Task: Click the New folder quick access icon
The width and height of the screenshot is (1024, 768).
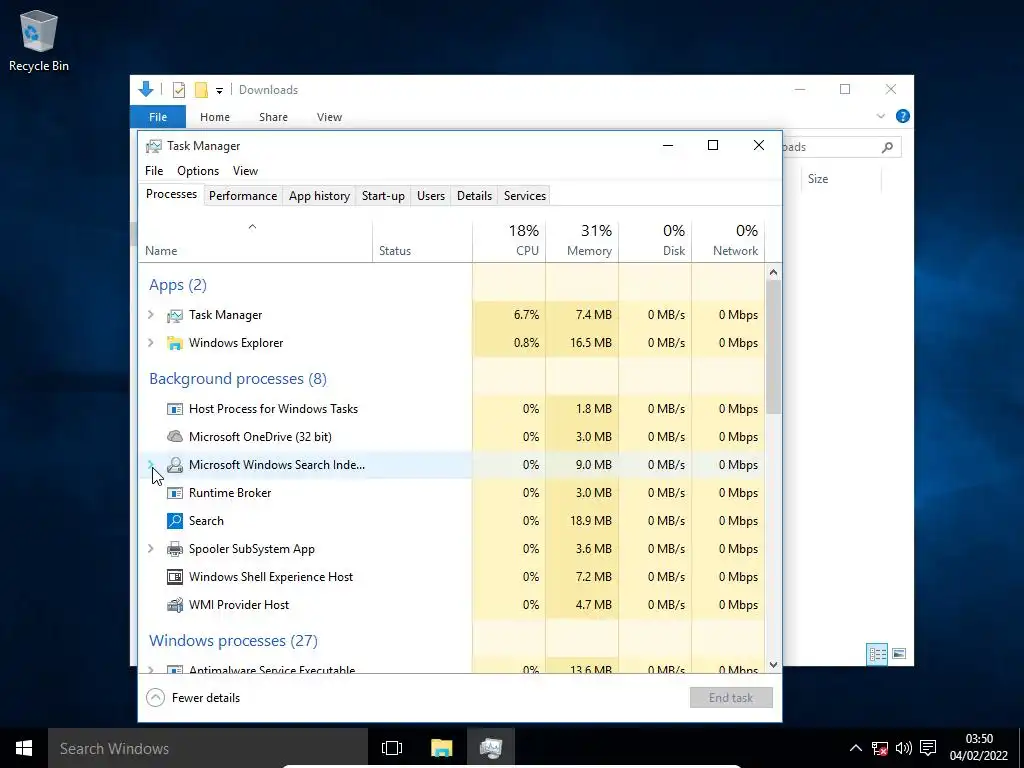Action: click(201, 90)
